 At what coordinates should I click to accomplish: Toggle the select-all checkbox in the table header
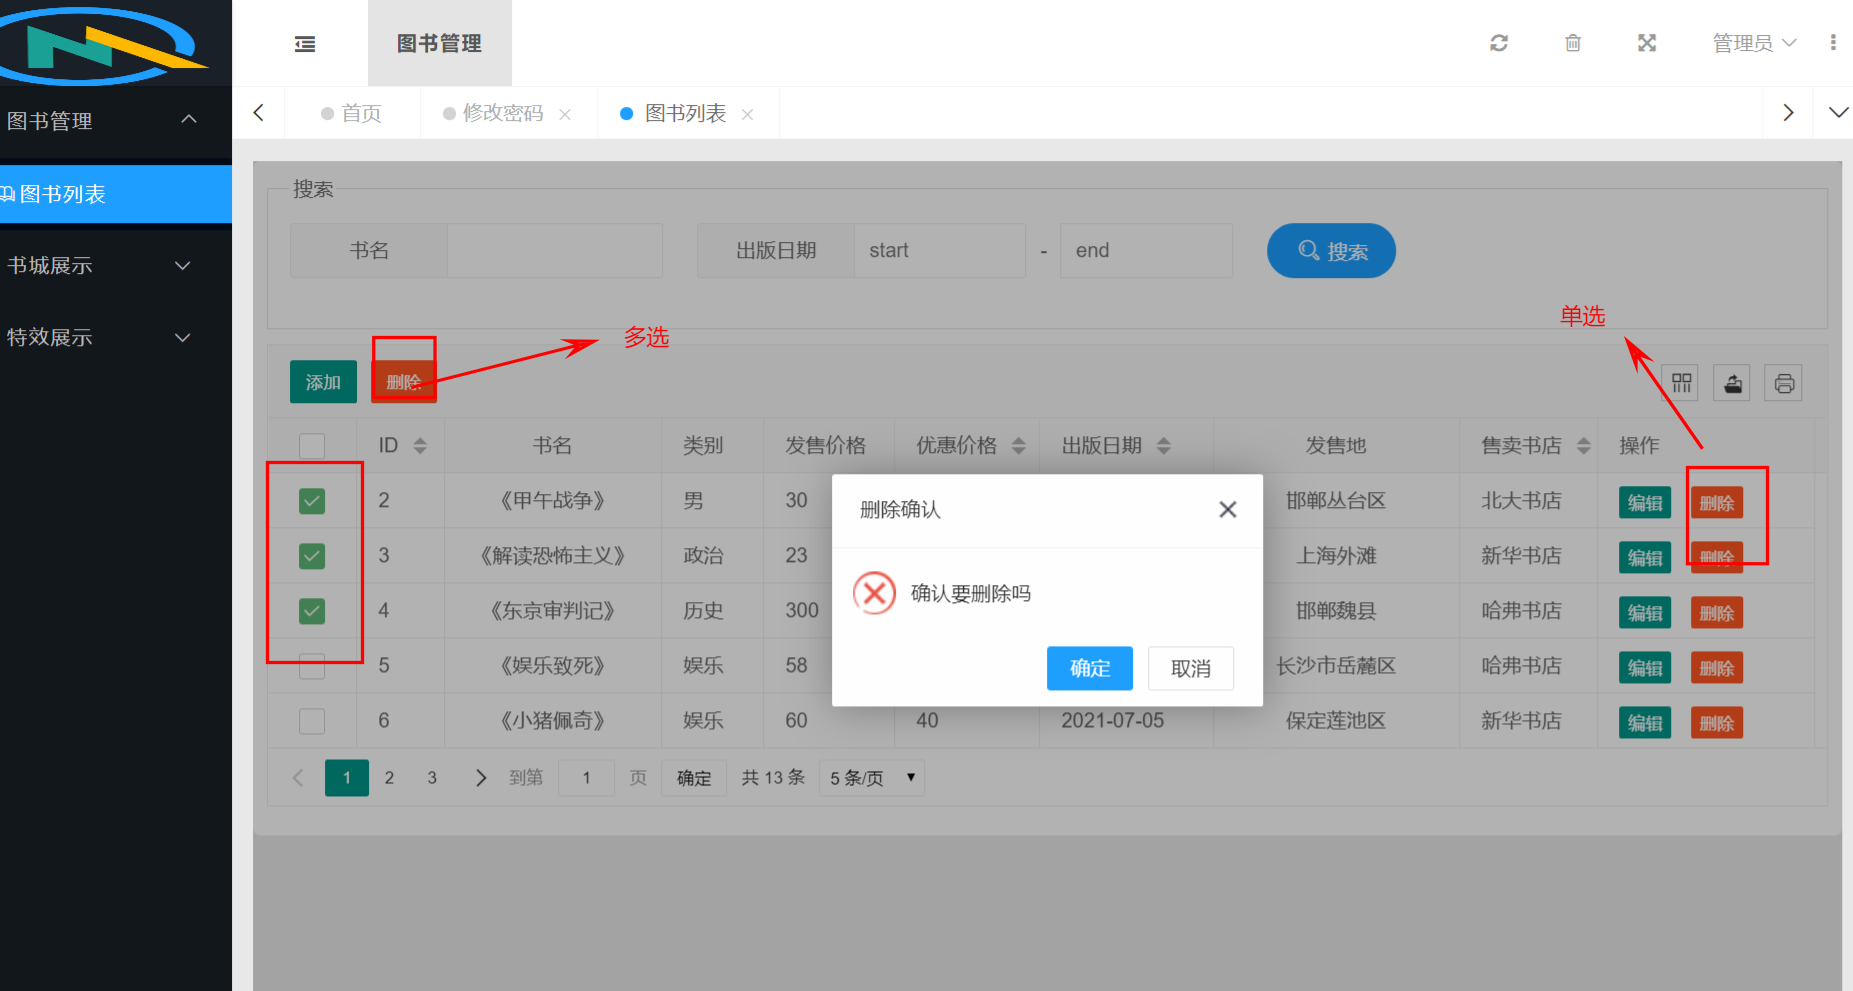click(x=312, y=446)
